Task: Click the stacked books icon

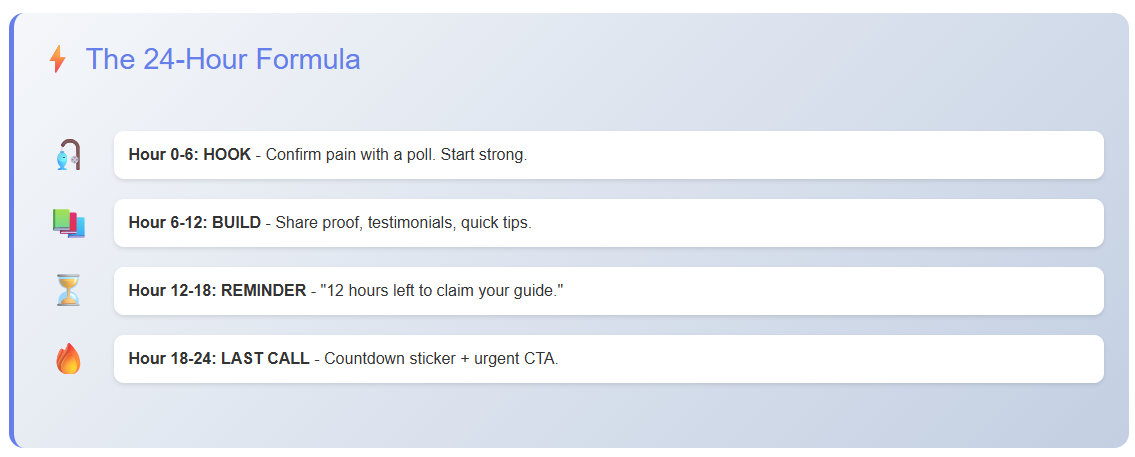Action: tap(68, 223)
